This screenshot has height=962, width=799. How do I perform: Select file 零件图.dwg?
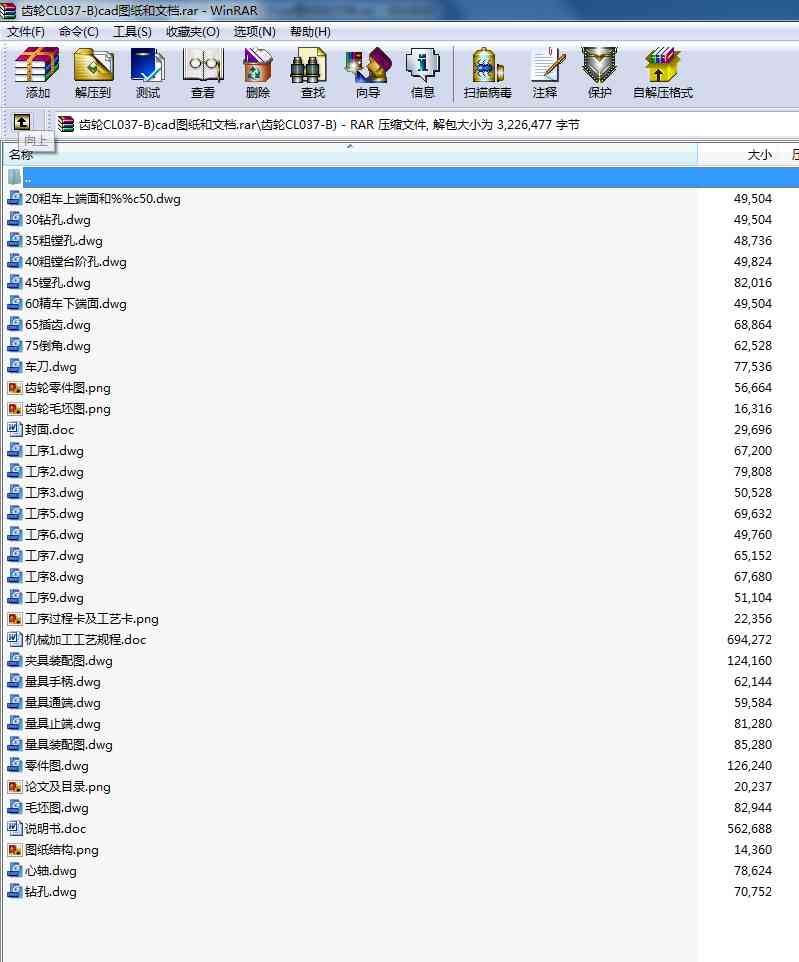click(x=57, y=766)
